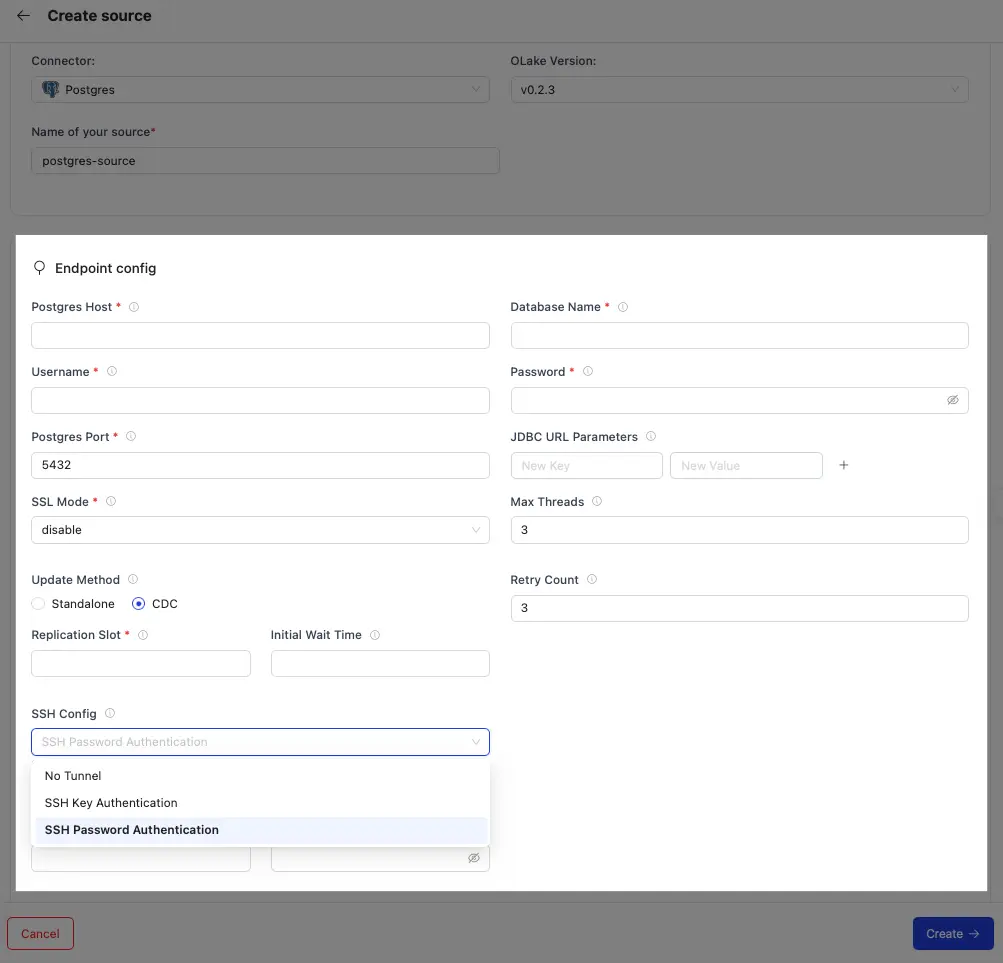This screenshot has height=963, width=1003.
Task: Open the Connector Postgres dropdown
Action: pos(260,90)
